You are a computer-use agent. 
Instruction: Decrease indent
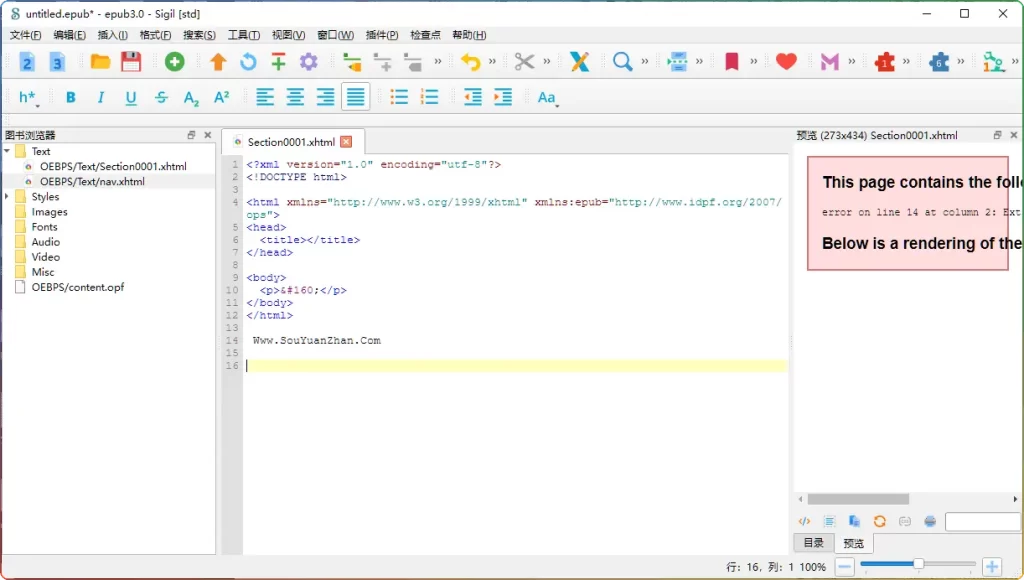(x=472, y=97)
